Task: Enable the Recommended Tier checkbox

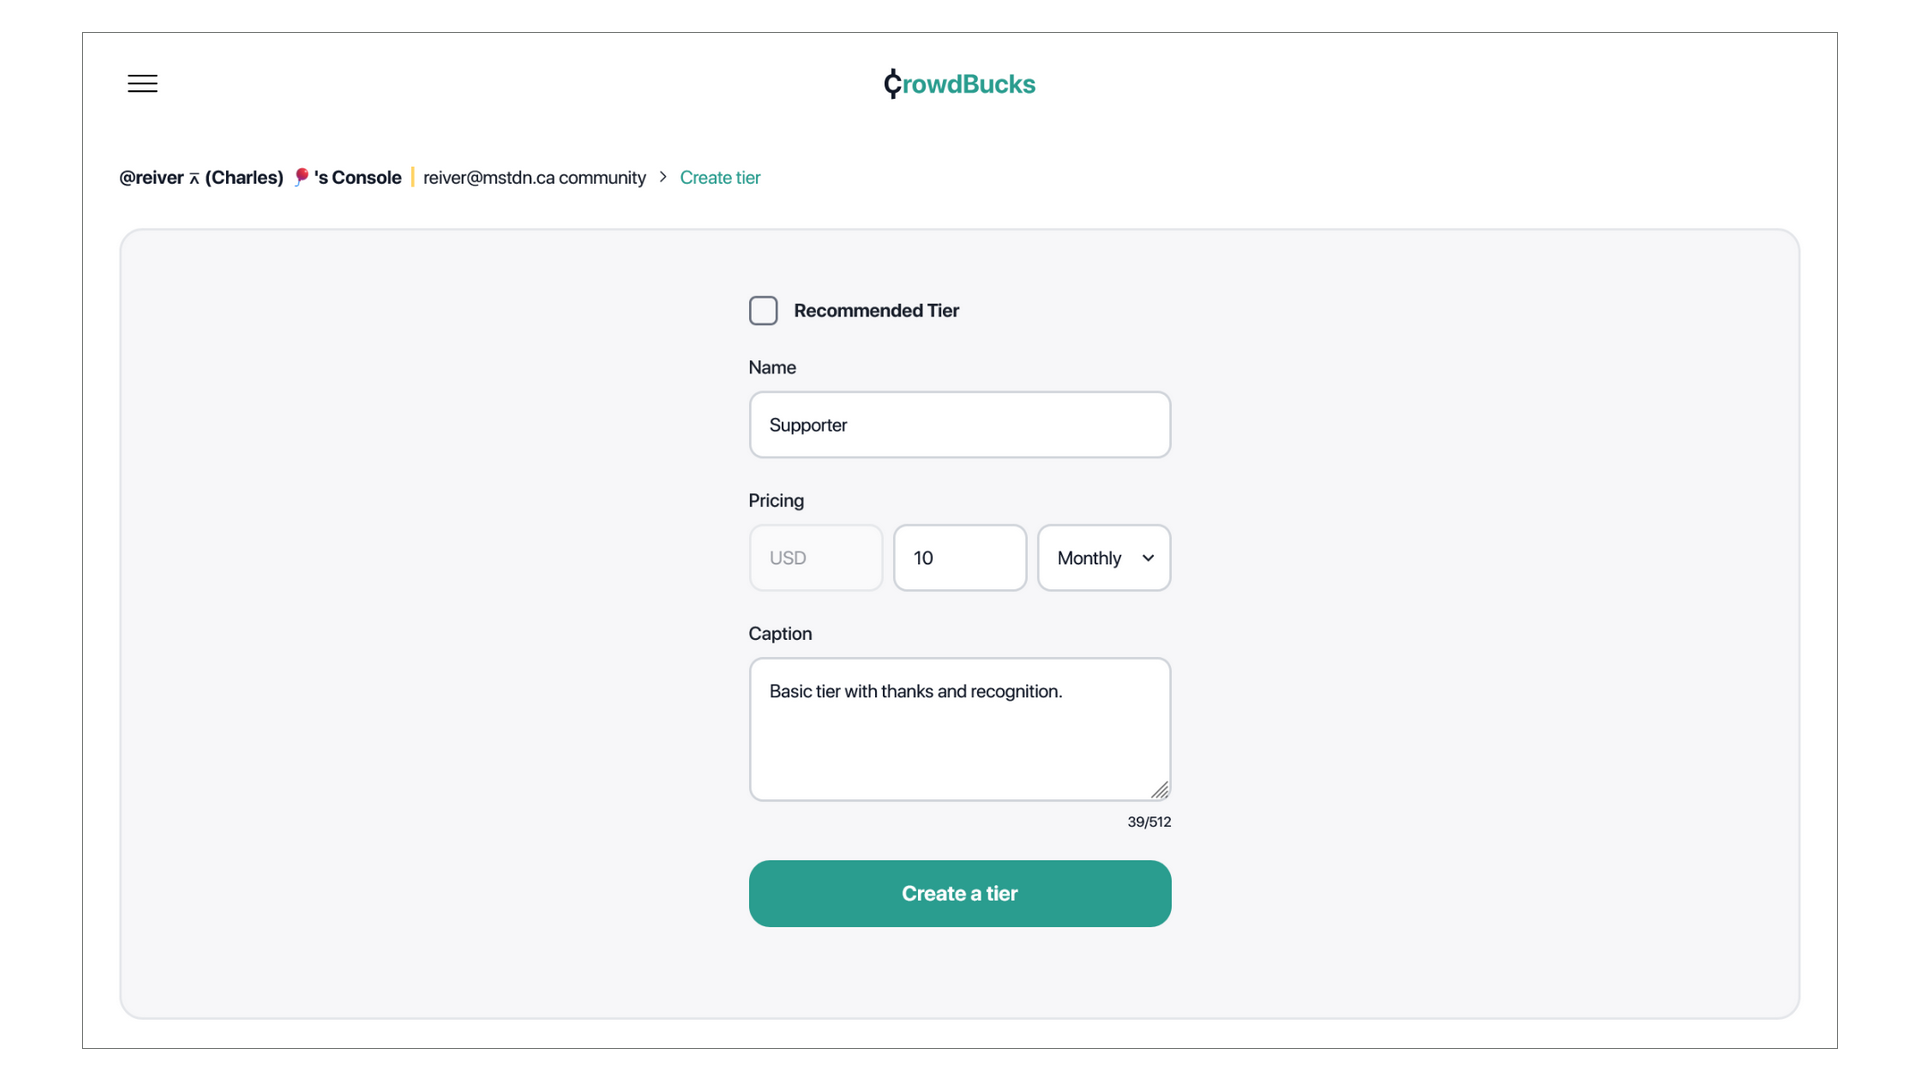Action: pyautogui.click(x=763, y=311)
